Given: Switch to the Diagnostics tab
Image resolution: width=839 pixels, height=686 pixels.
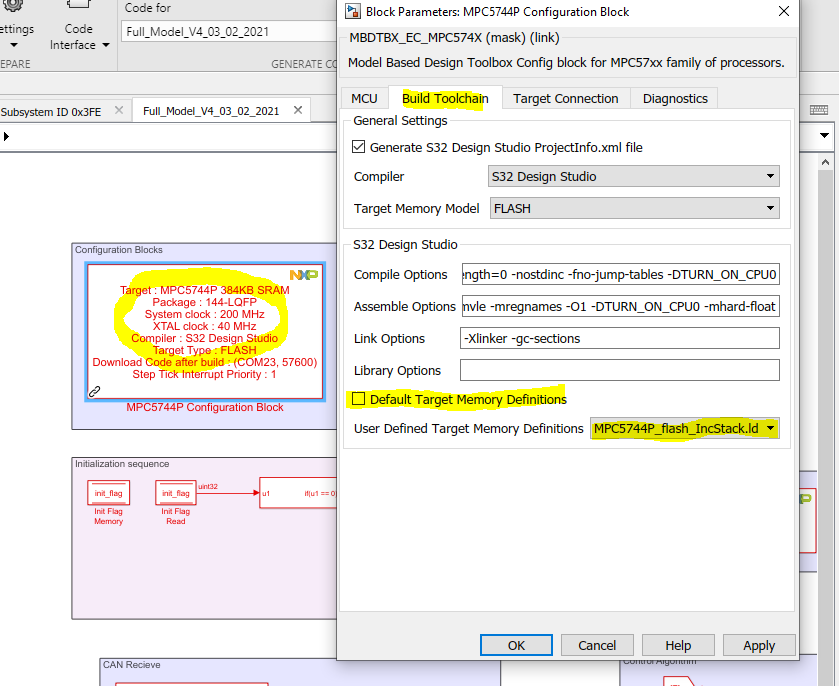Looking at the screenshot, I should pyautogui.click(x=675, y=98).
